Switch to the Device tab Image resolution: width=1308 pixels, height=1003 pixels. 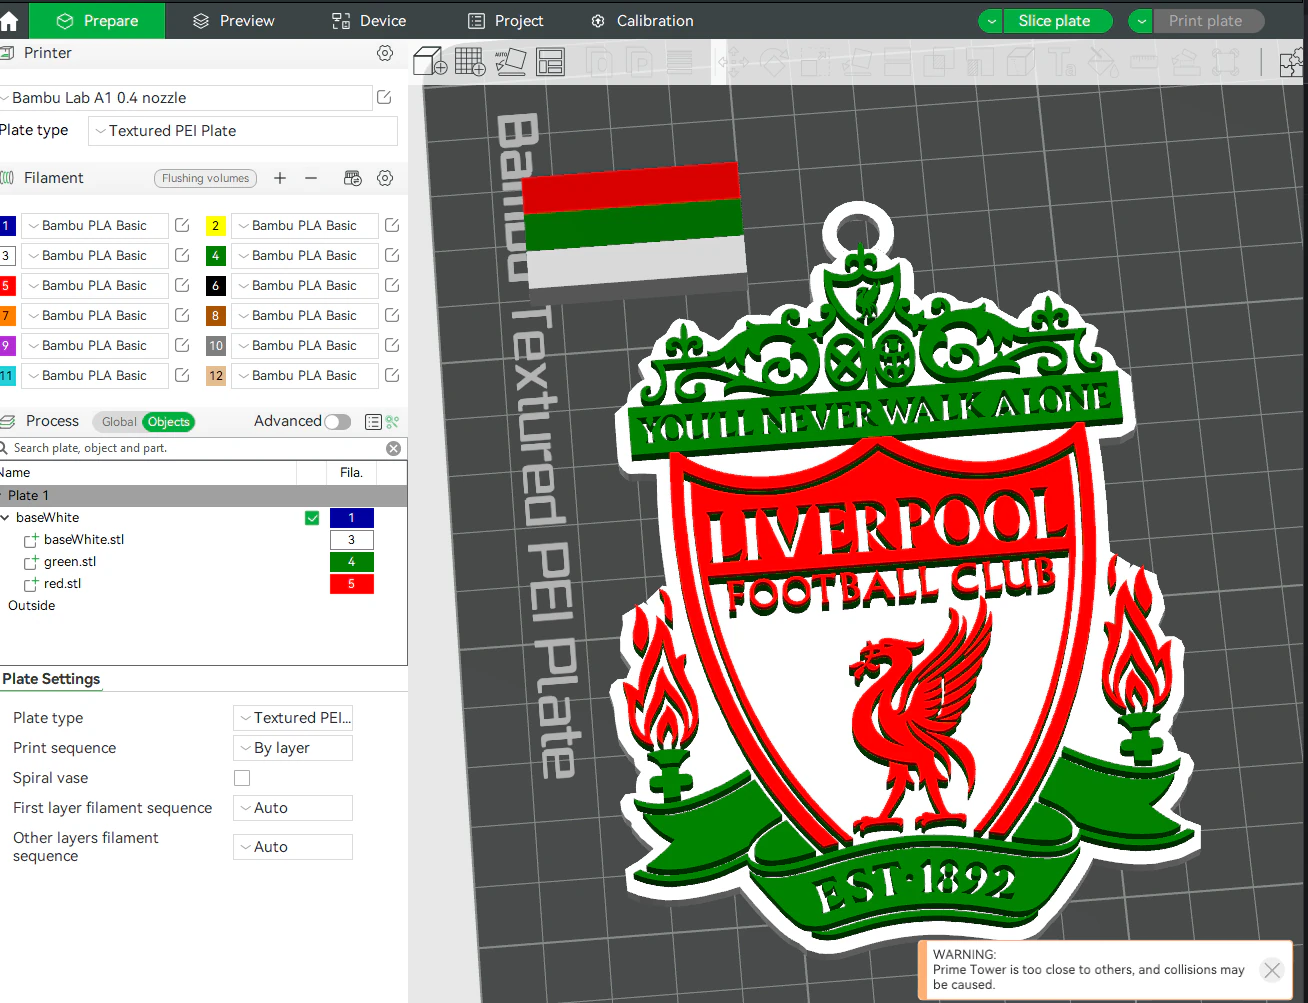[369, 21]
